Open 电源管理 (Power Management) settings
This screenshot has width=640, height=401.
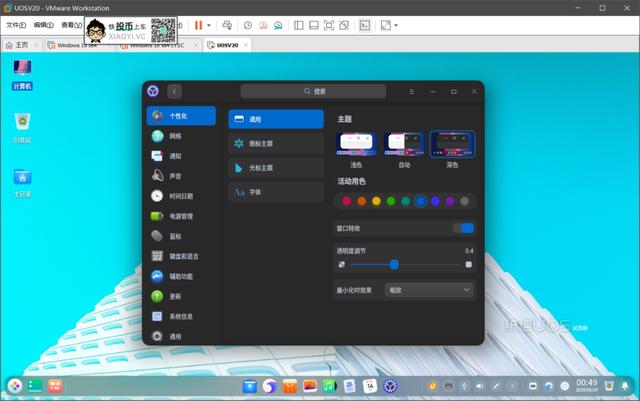coord(180,216)
